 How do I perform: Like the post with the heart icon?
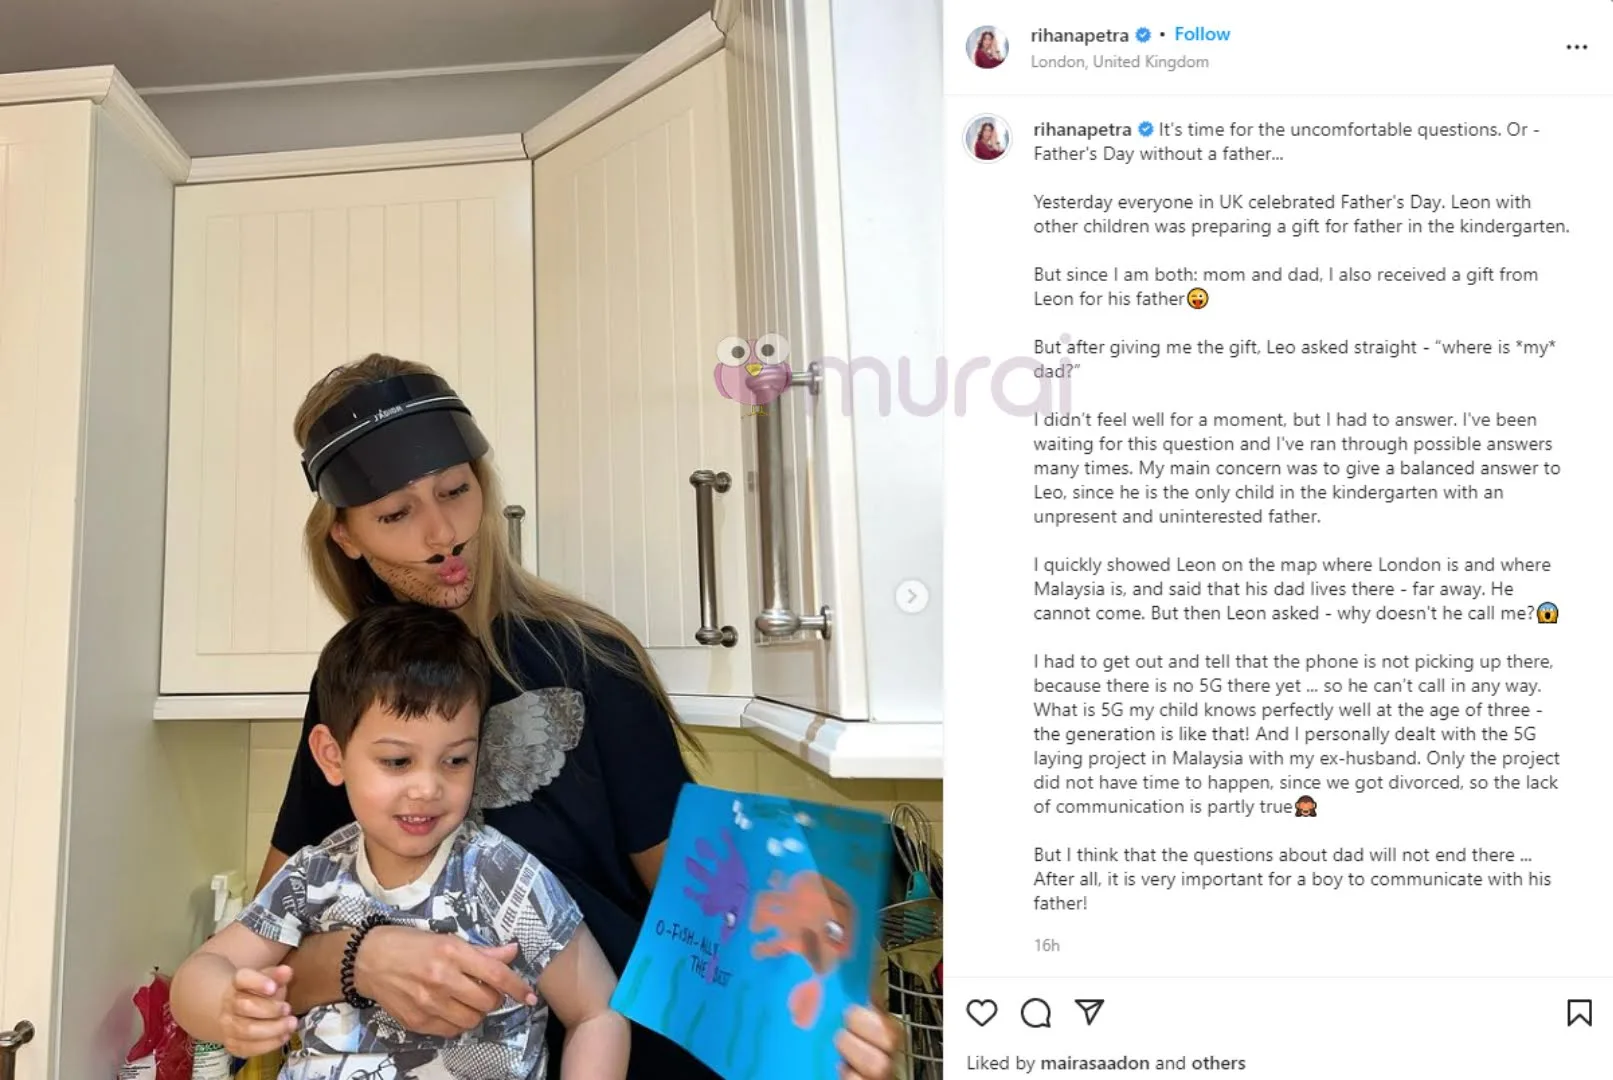click(982, 1013)
